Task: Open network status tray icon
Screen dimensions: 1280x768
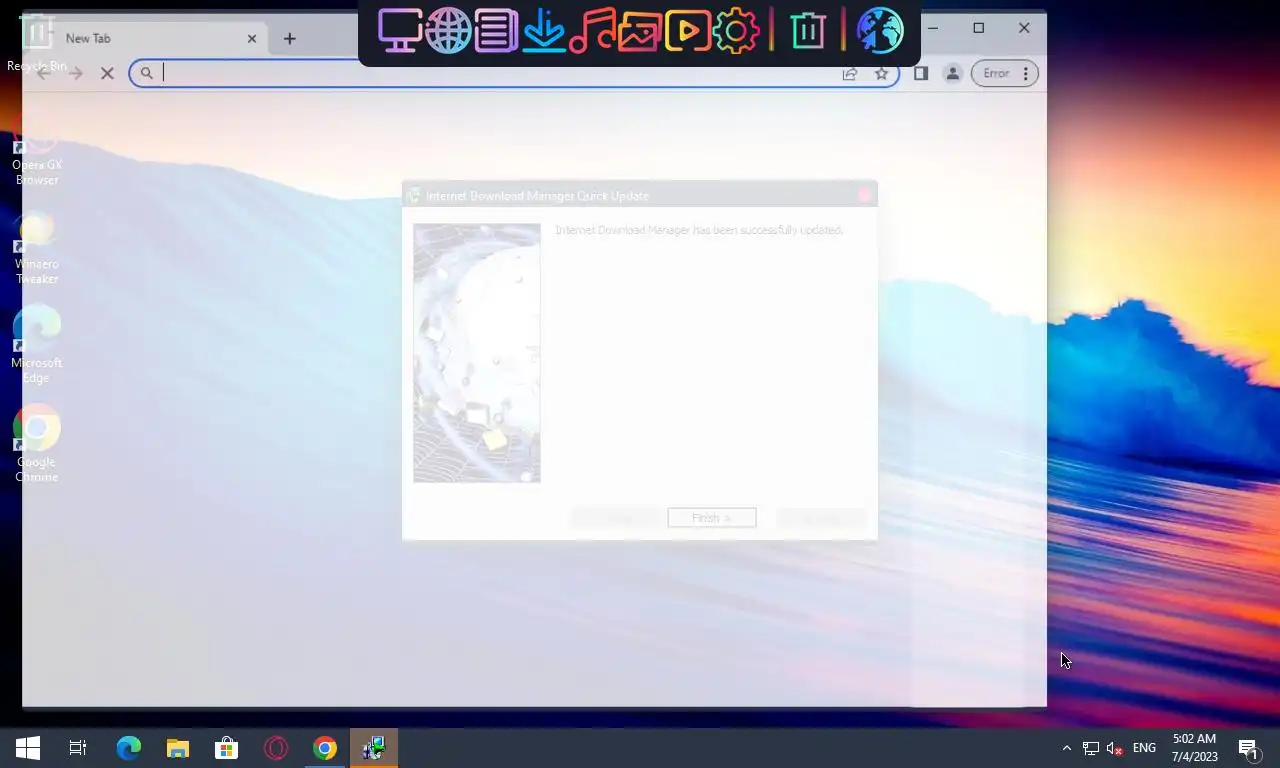Action: point(1091,748)
